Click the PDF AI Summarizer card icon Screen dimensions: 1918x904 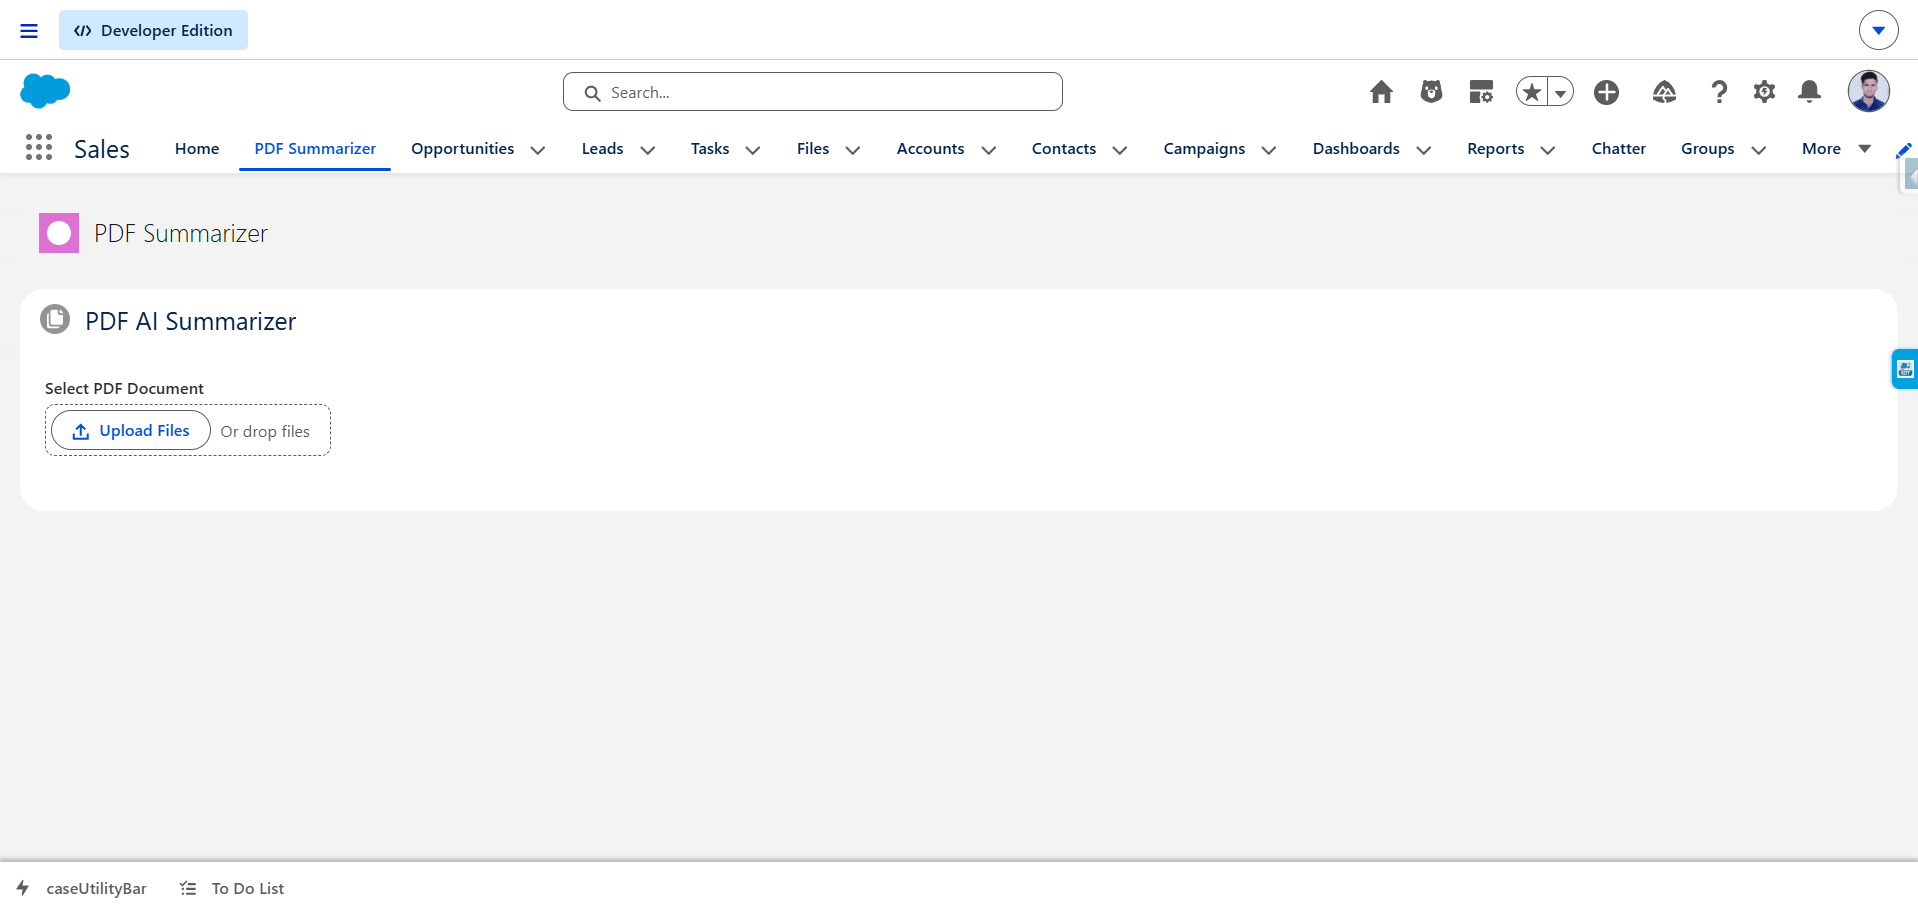[x=55, y=319]
